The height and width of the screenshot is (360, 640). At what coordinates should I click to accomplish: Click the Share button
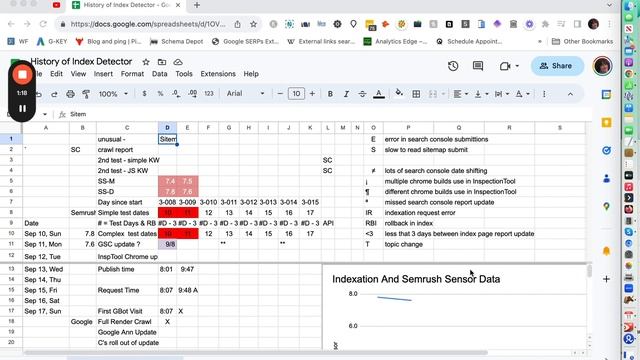557,66
